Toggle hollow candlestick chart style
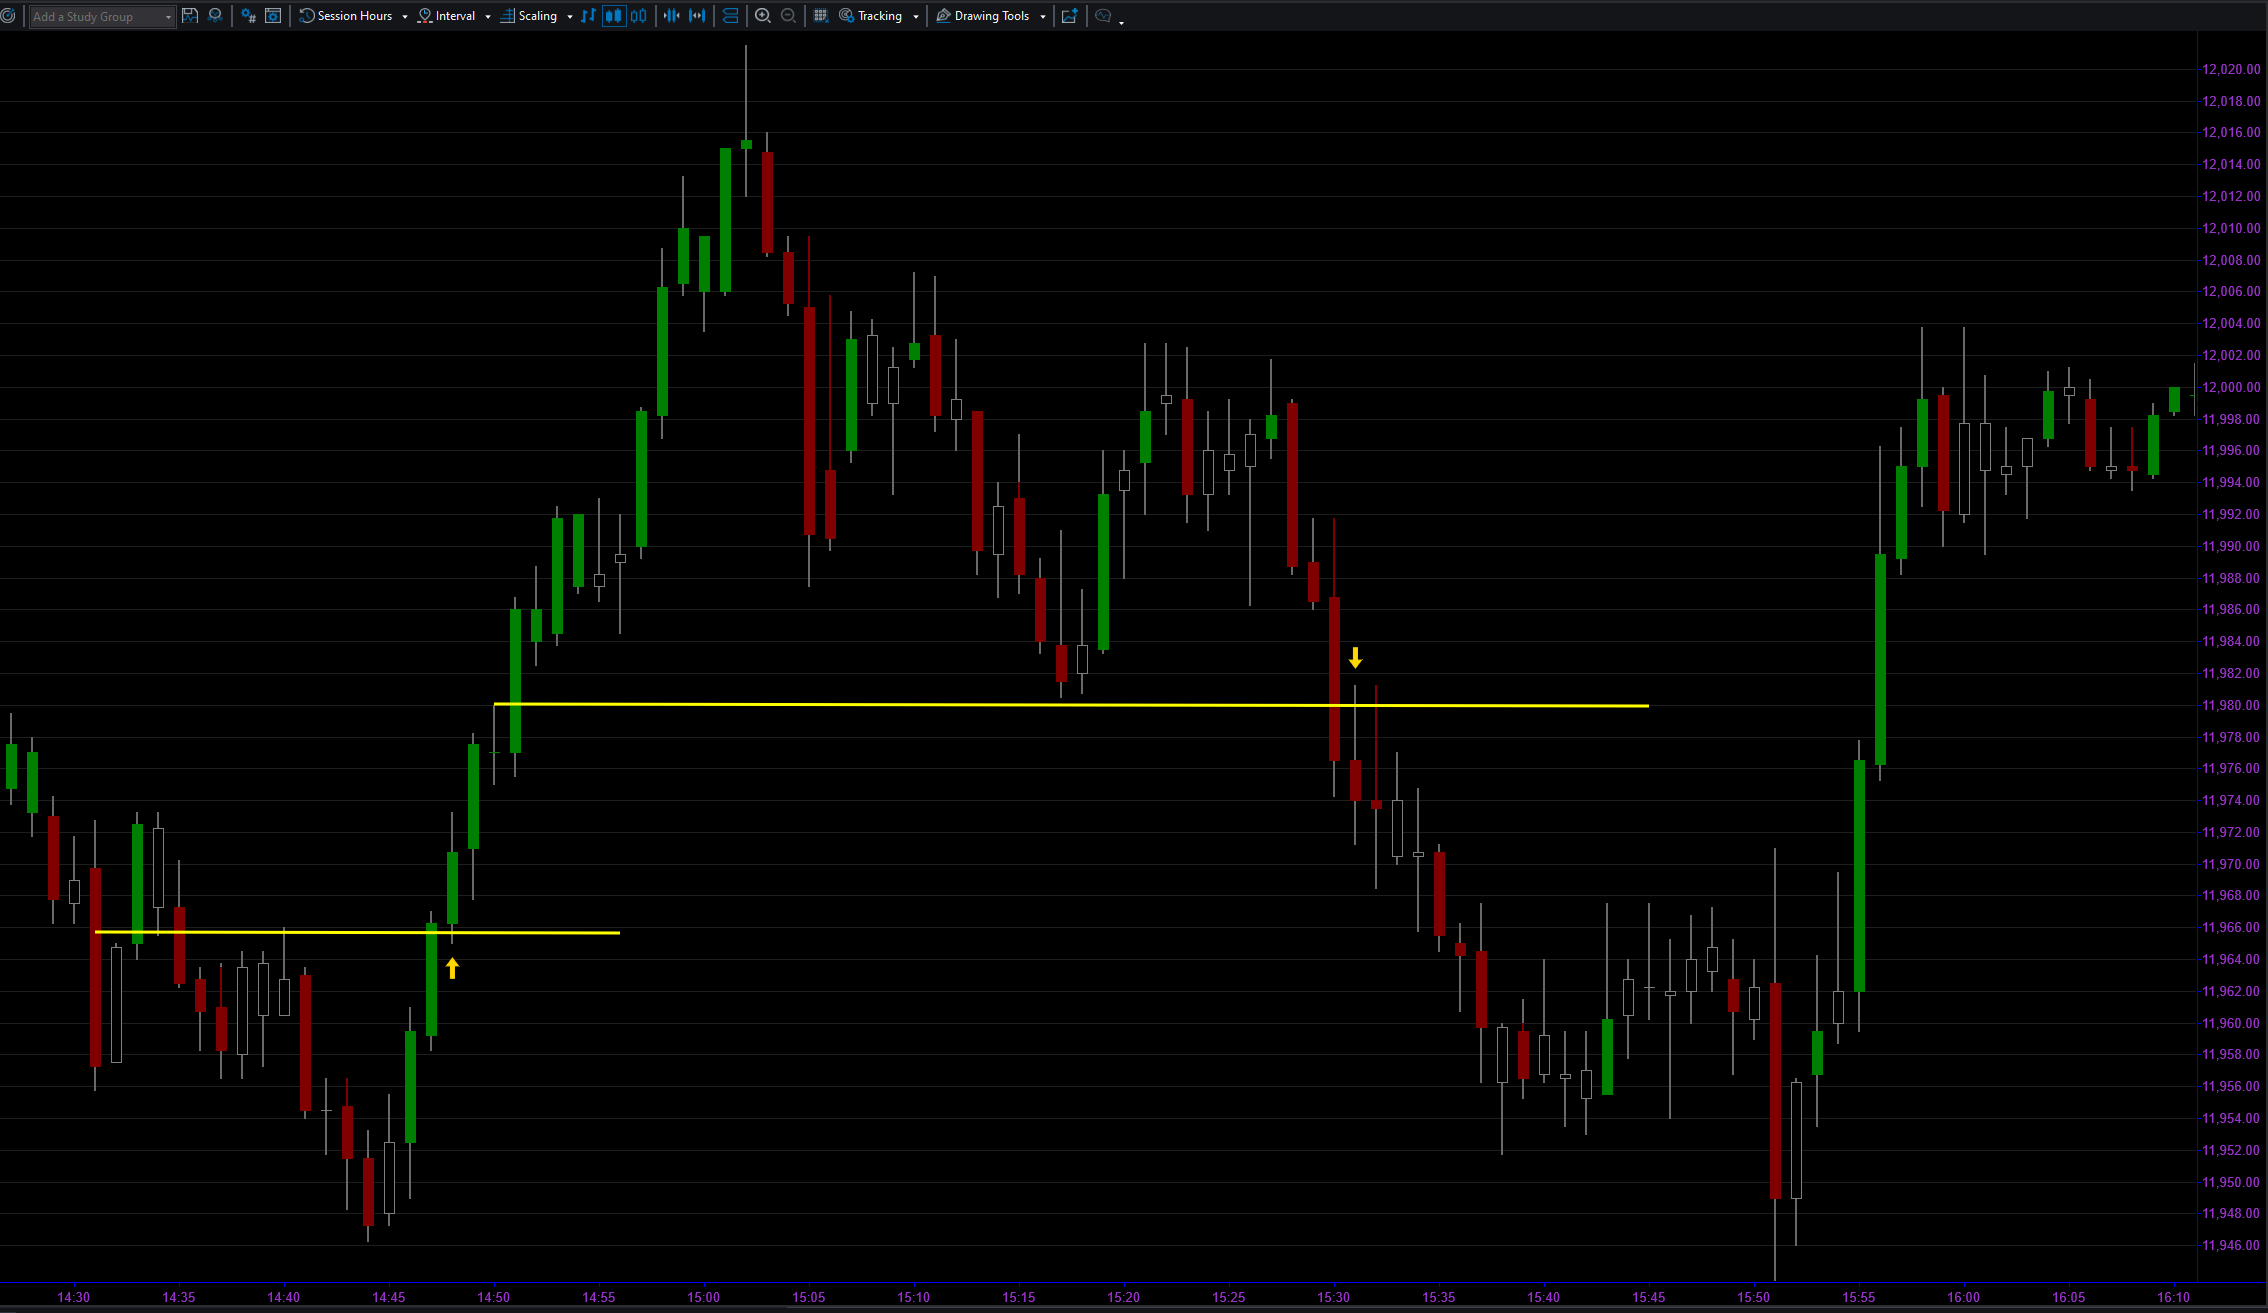 coord(638,16)
